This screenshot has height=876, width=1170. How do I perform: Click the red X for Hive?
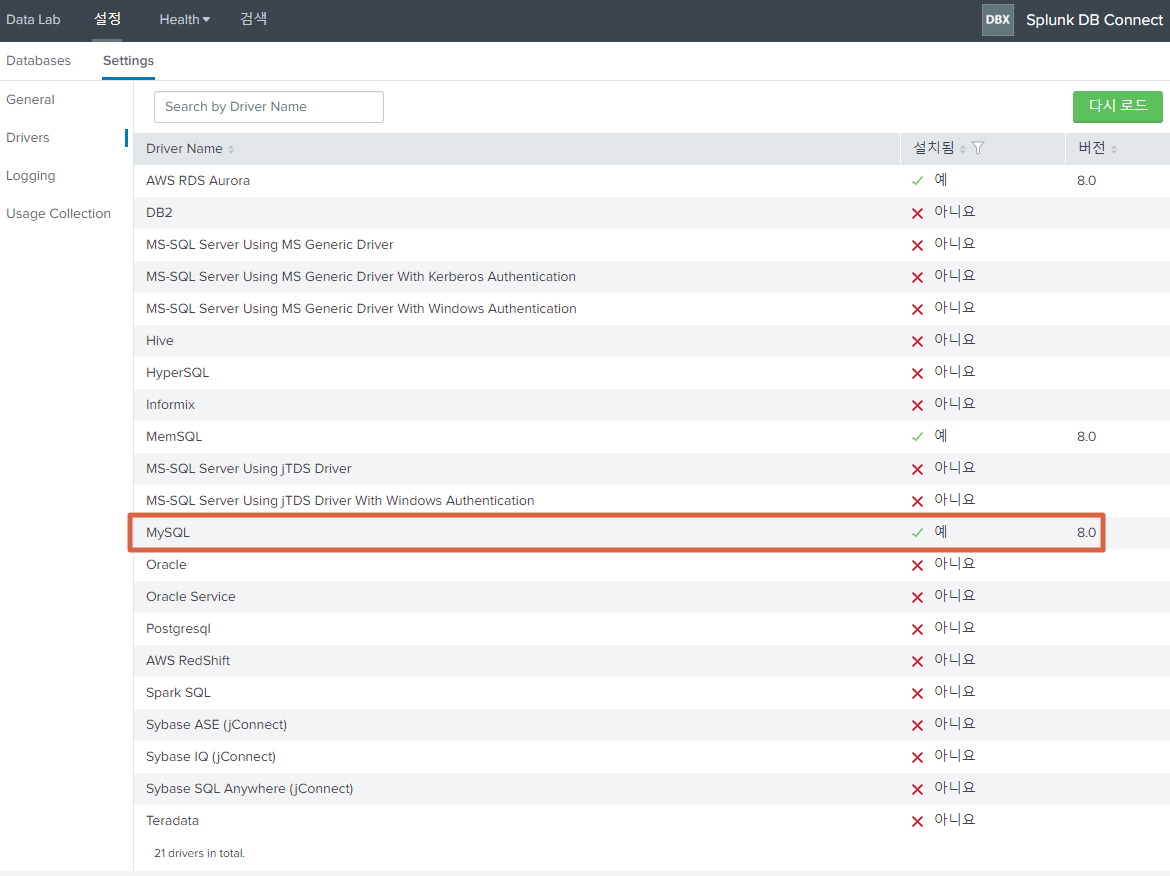click(x=918, y=341)
